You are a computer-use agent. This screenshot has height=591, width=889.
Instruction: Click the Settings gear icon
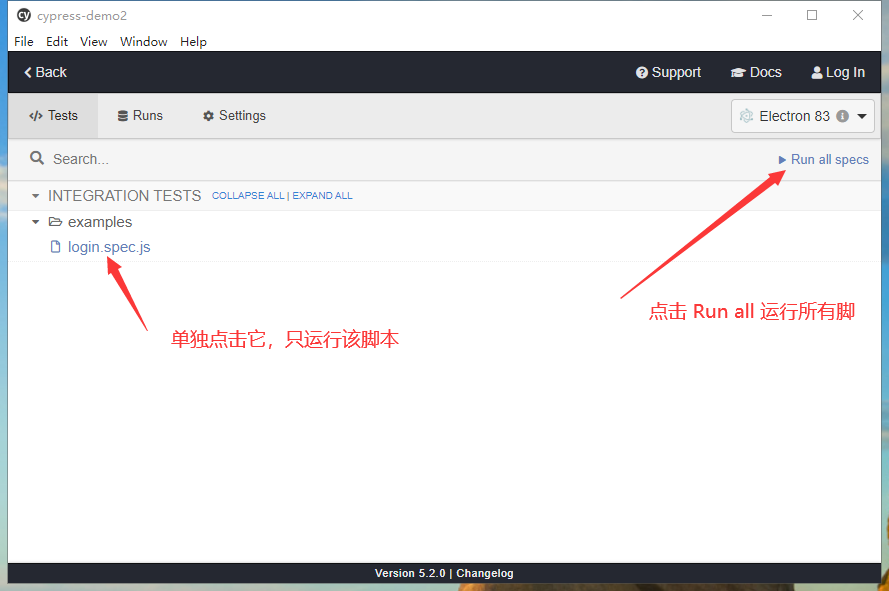click(x=208, y=116)
